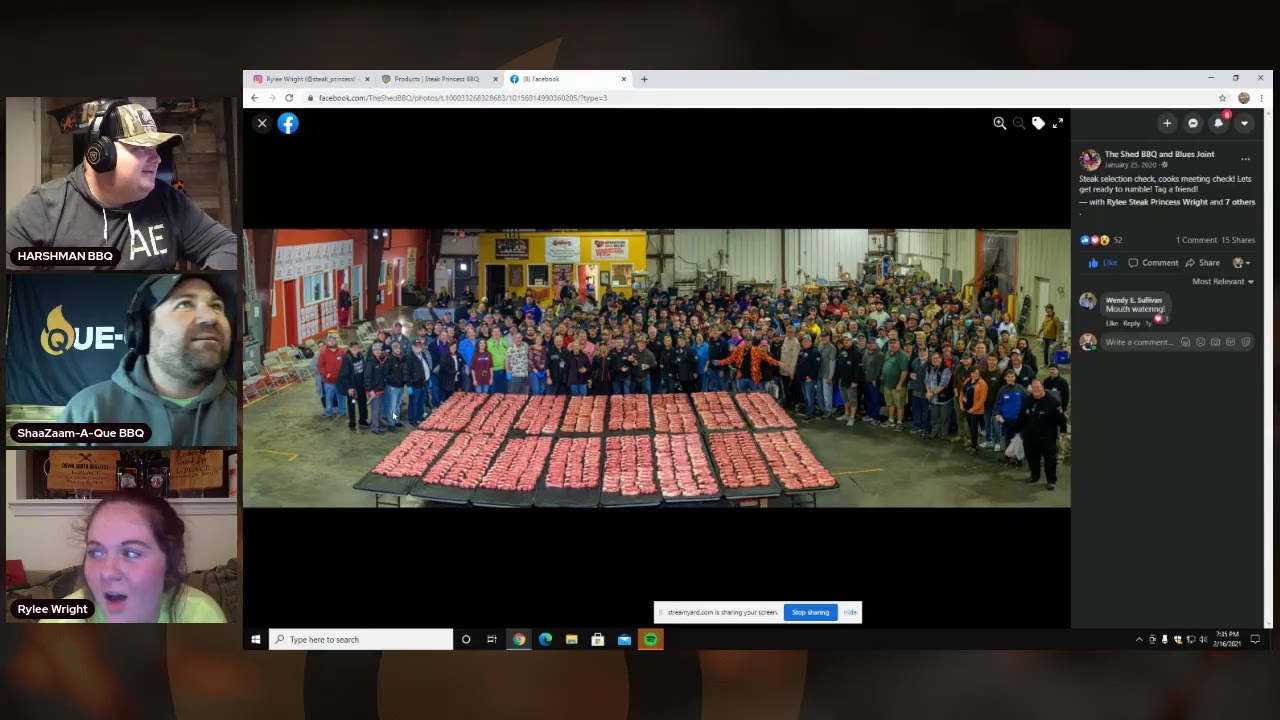Tag people in the photo
This screenshot has width=1280, height=720.
(1038, 123)
